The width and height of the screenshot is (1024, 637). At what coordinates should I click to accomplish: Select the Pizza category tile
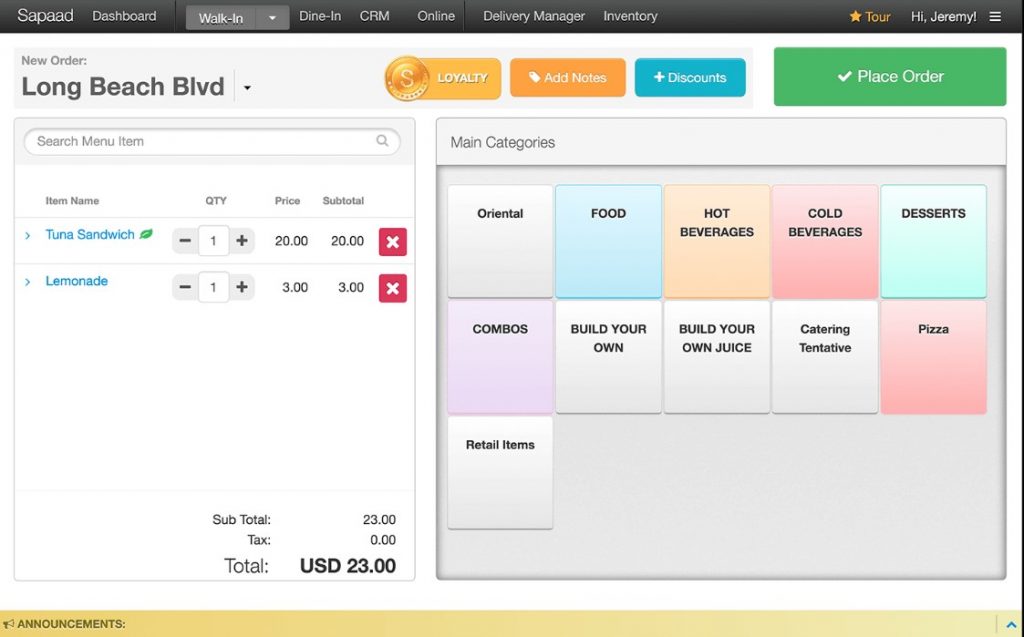coord(934,357)
